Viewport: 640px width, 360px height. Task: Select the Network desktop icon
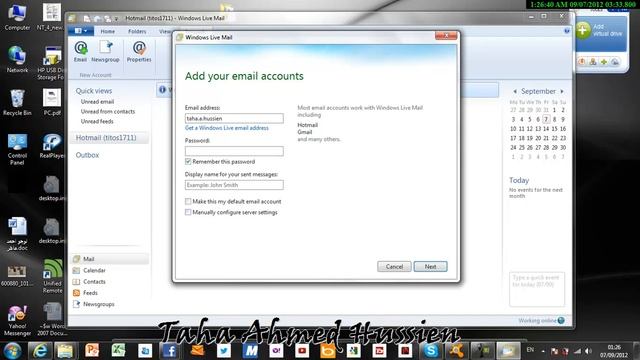(x=17, y=60)
